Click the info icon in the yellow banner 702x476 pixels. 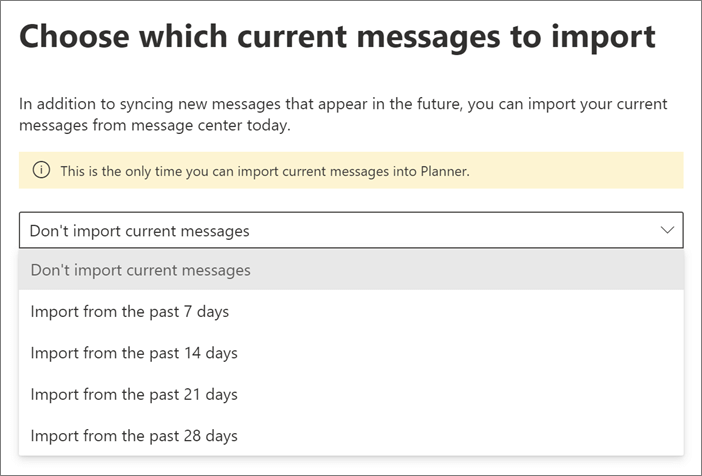tap(41, 171)
